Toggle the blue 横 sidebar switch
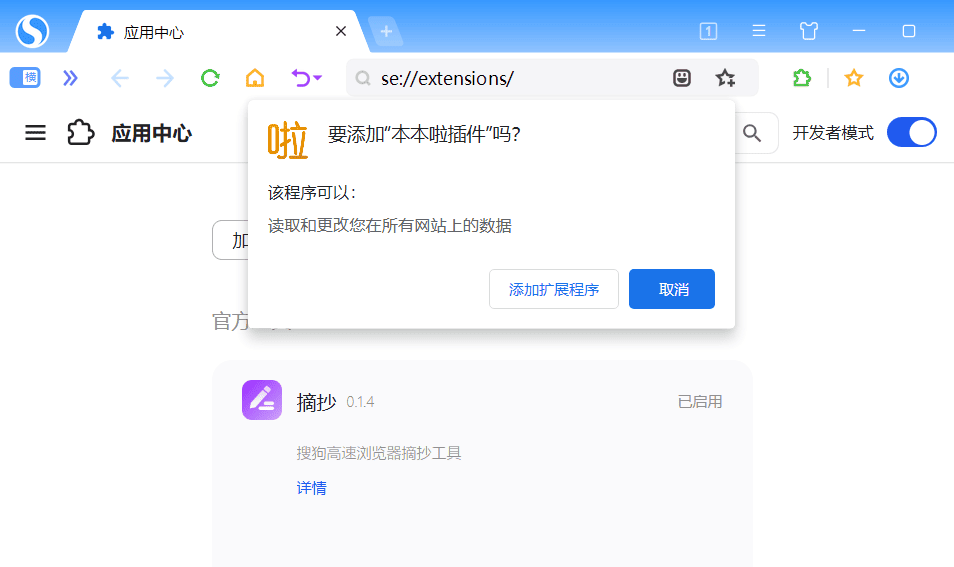The image size is (954, 567). 24,78
